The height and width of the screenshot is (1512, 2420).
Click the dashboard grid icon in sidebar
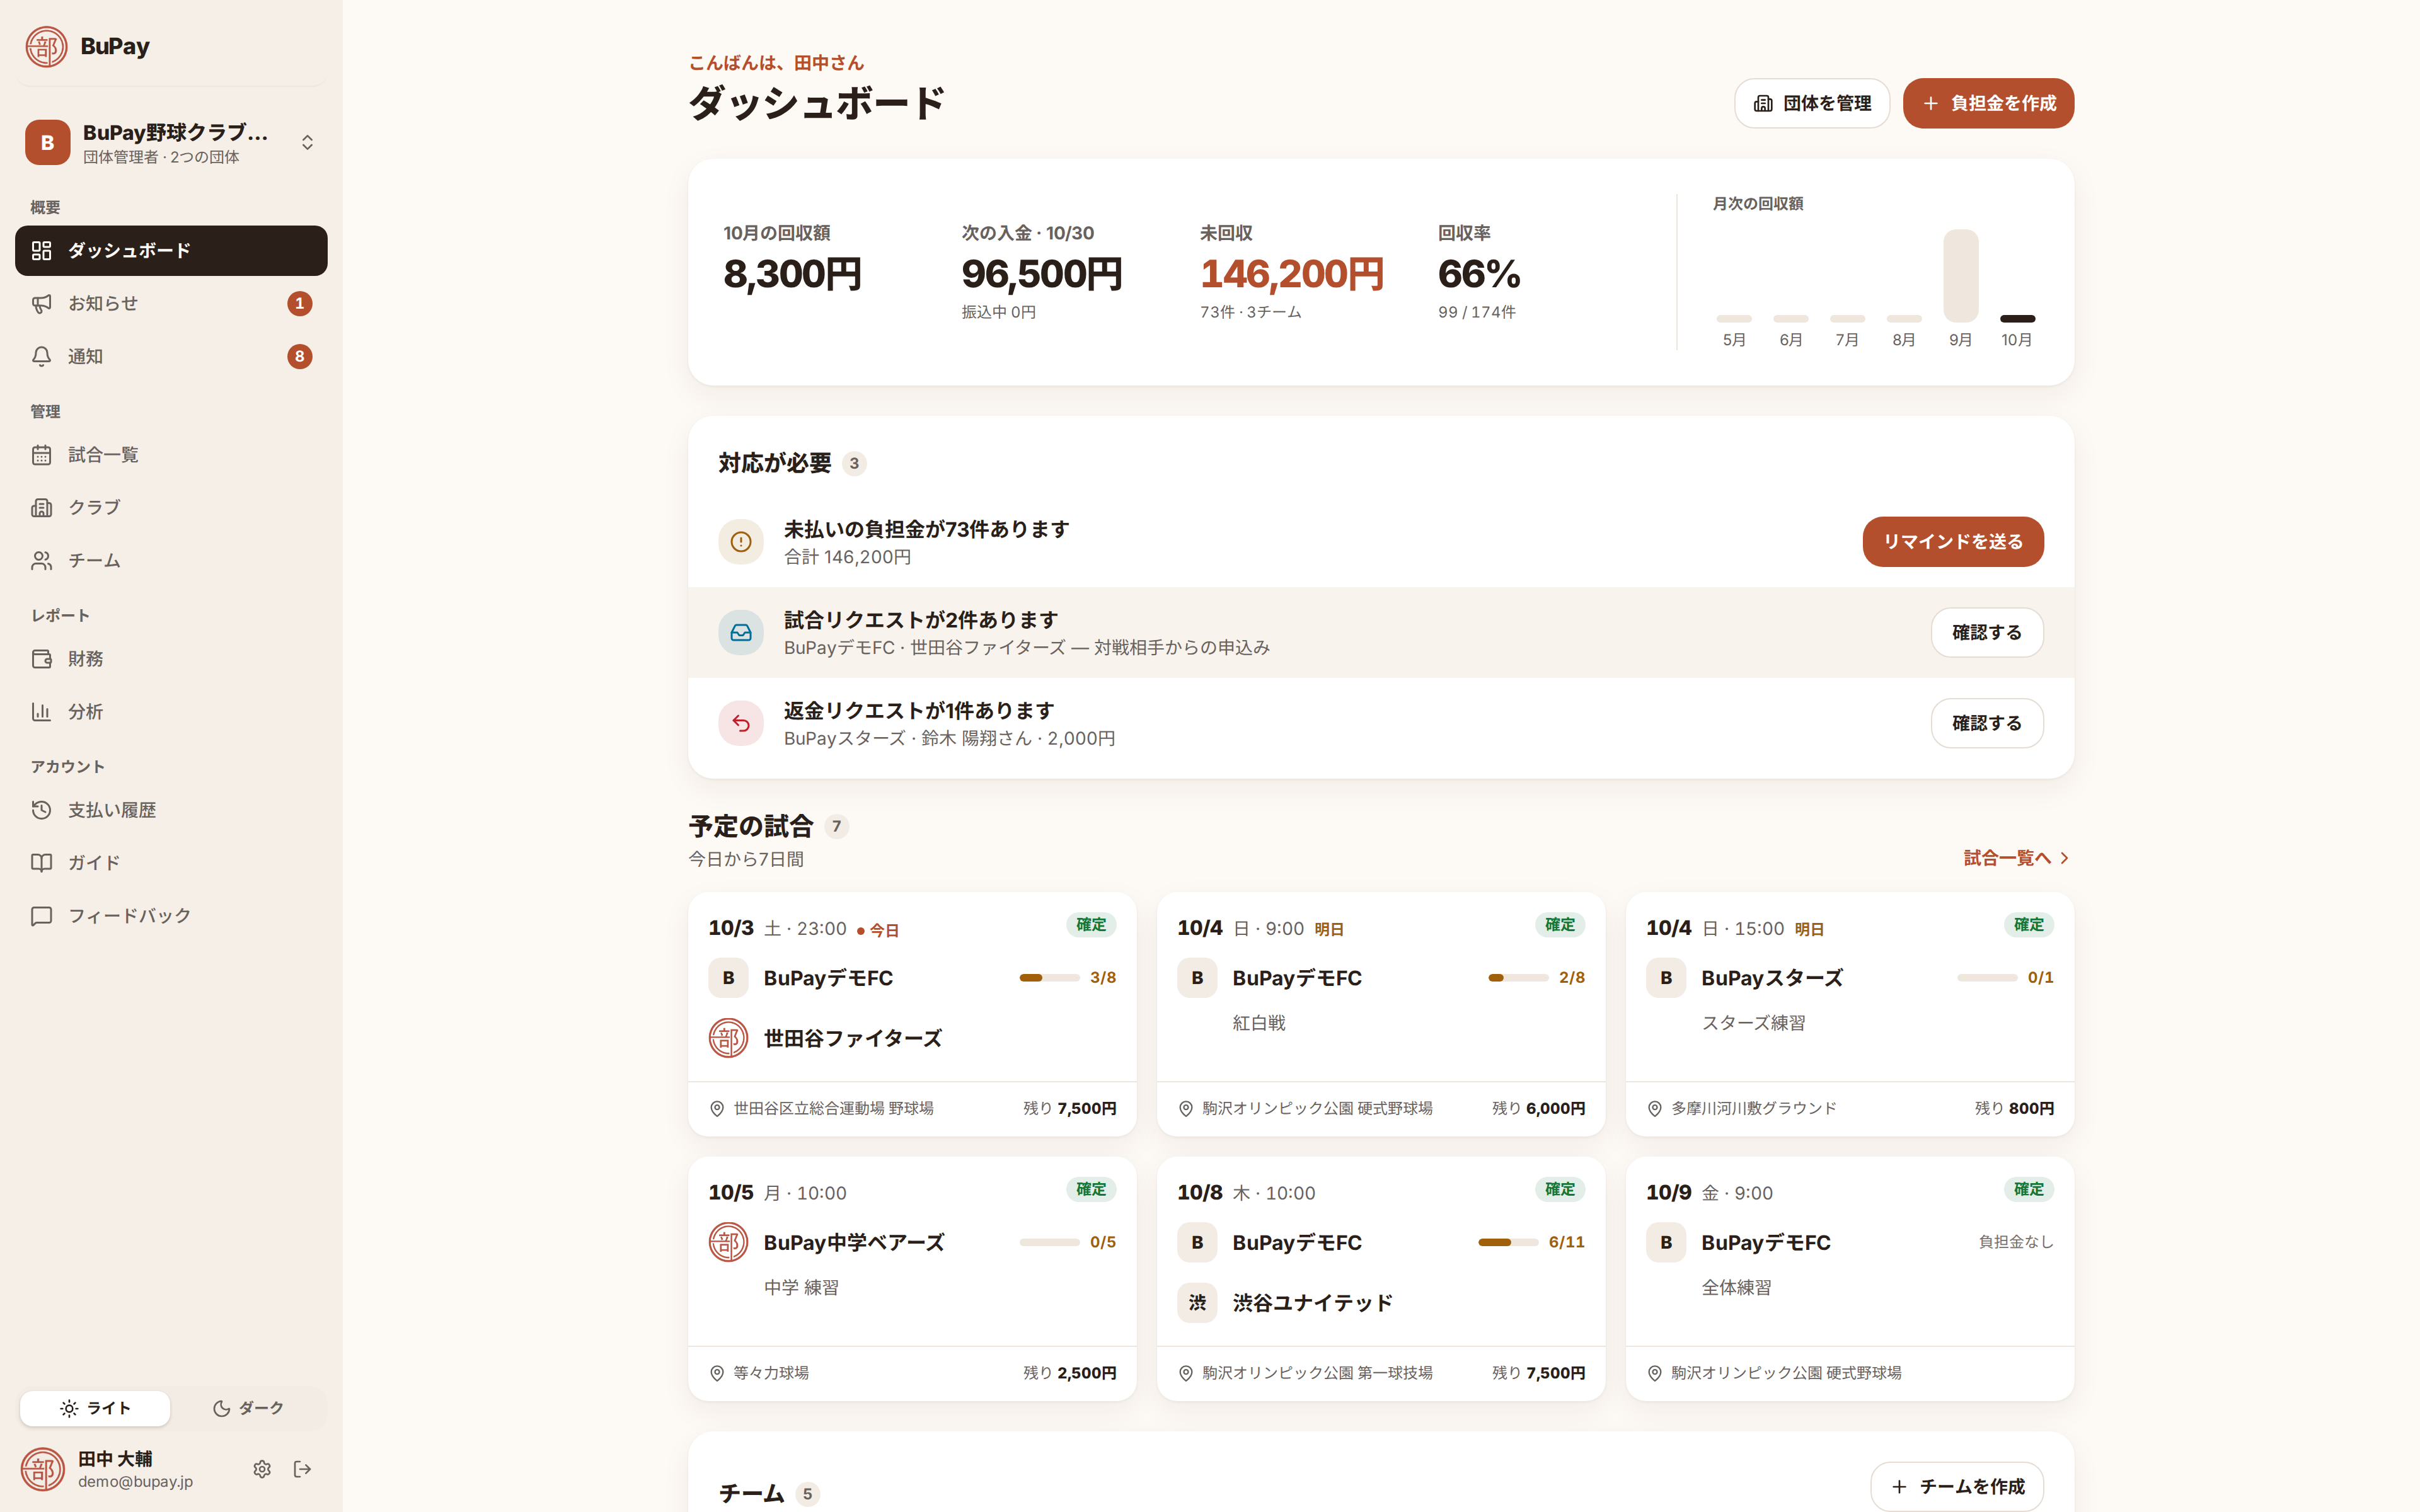41,250
